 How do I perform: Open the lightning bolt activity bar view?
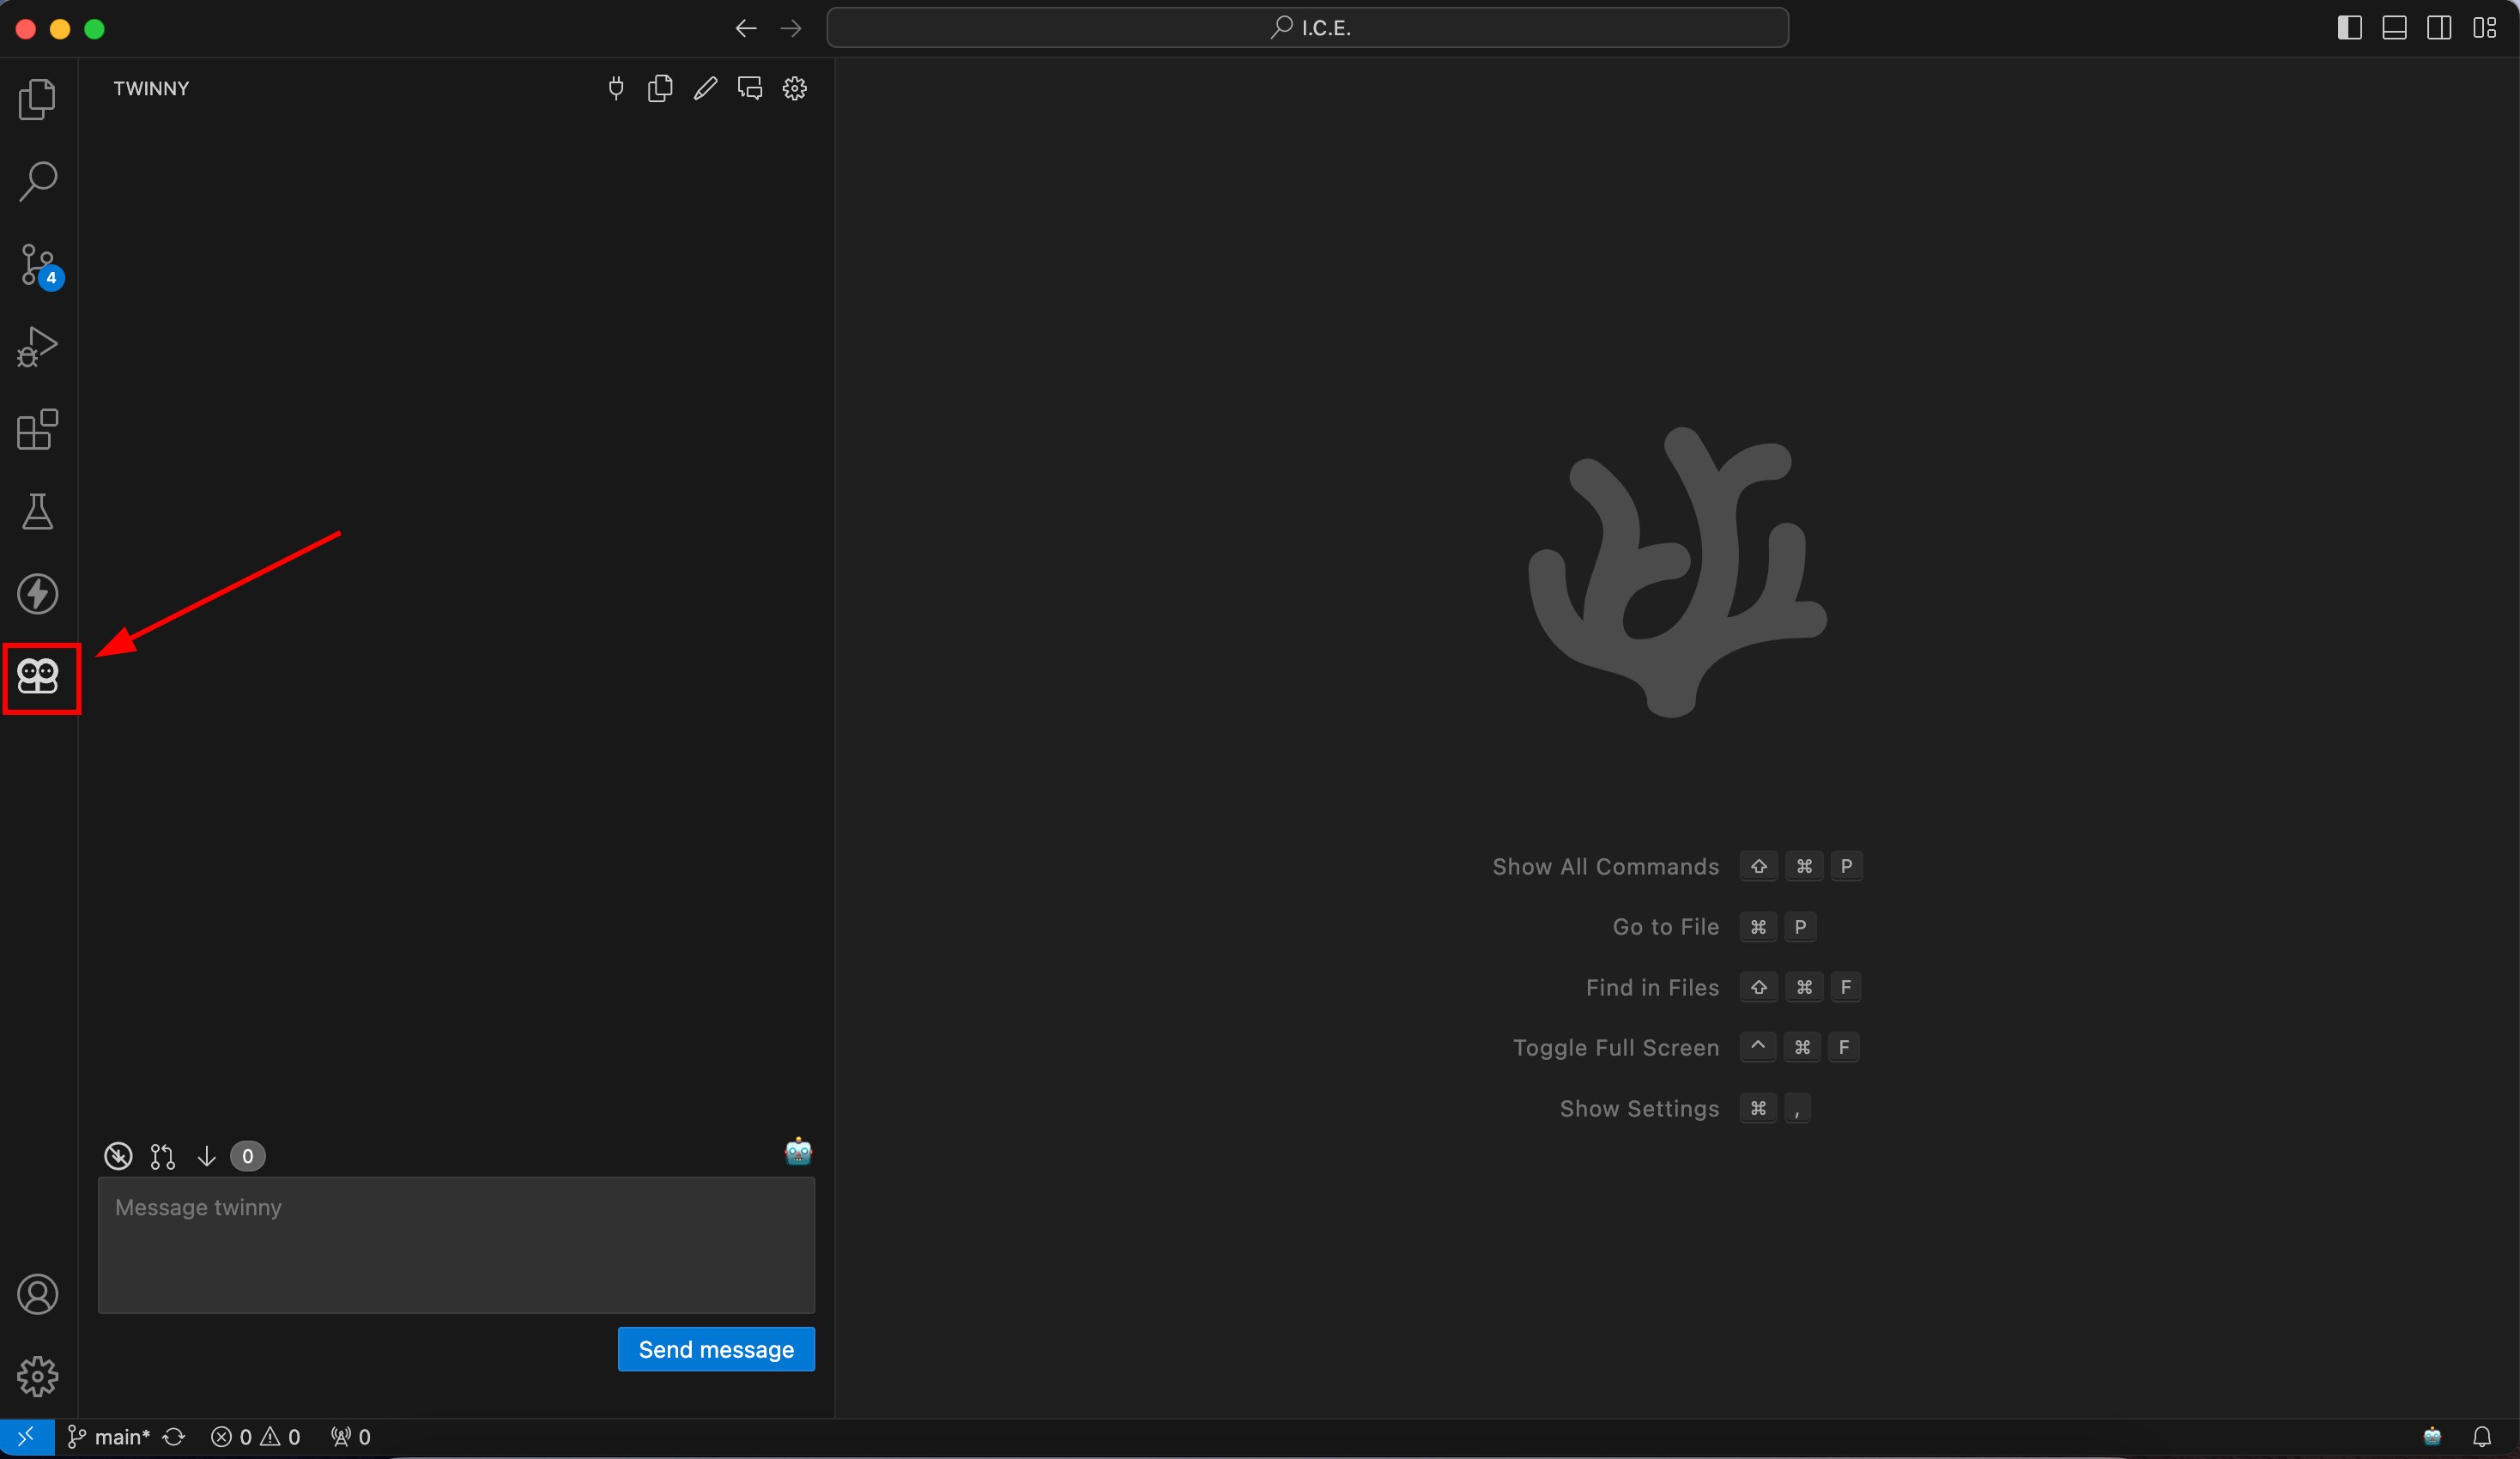pyautogui.click(x=38, y=594)
